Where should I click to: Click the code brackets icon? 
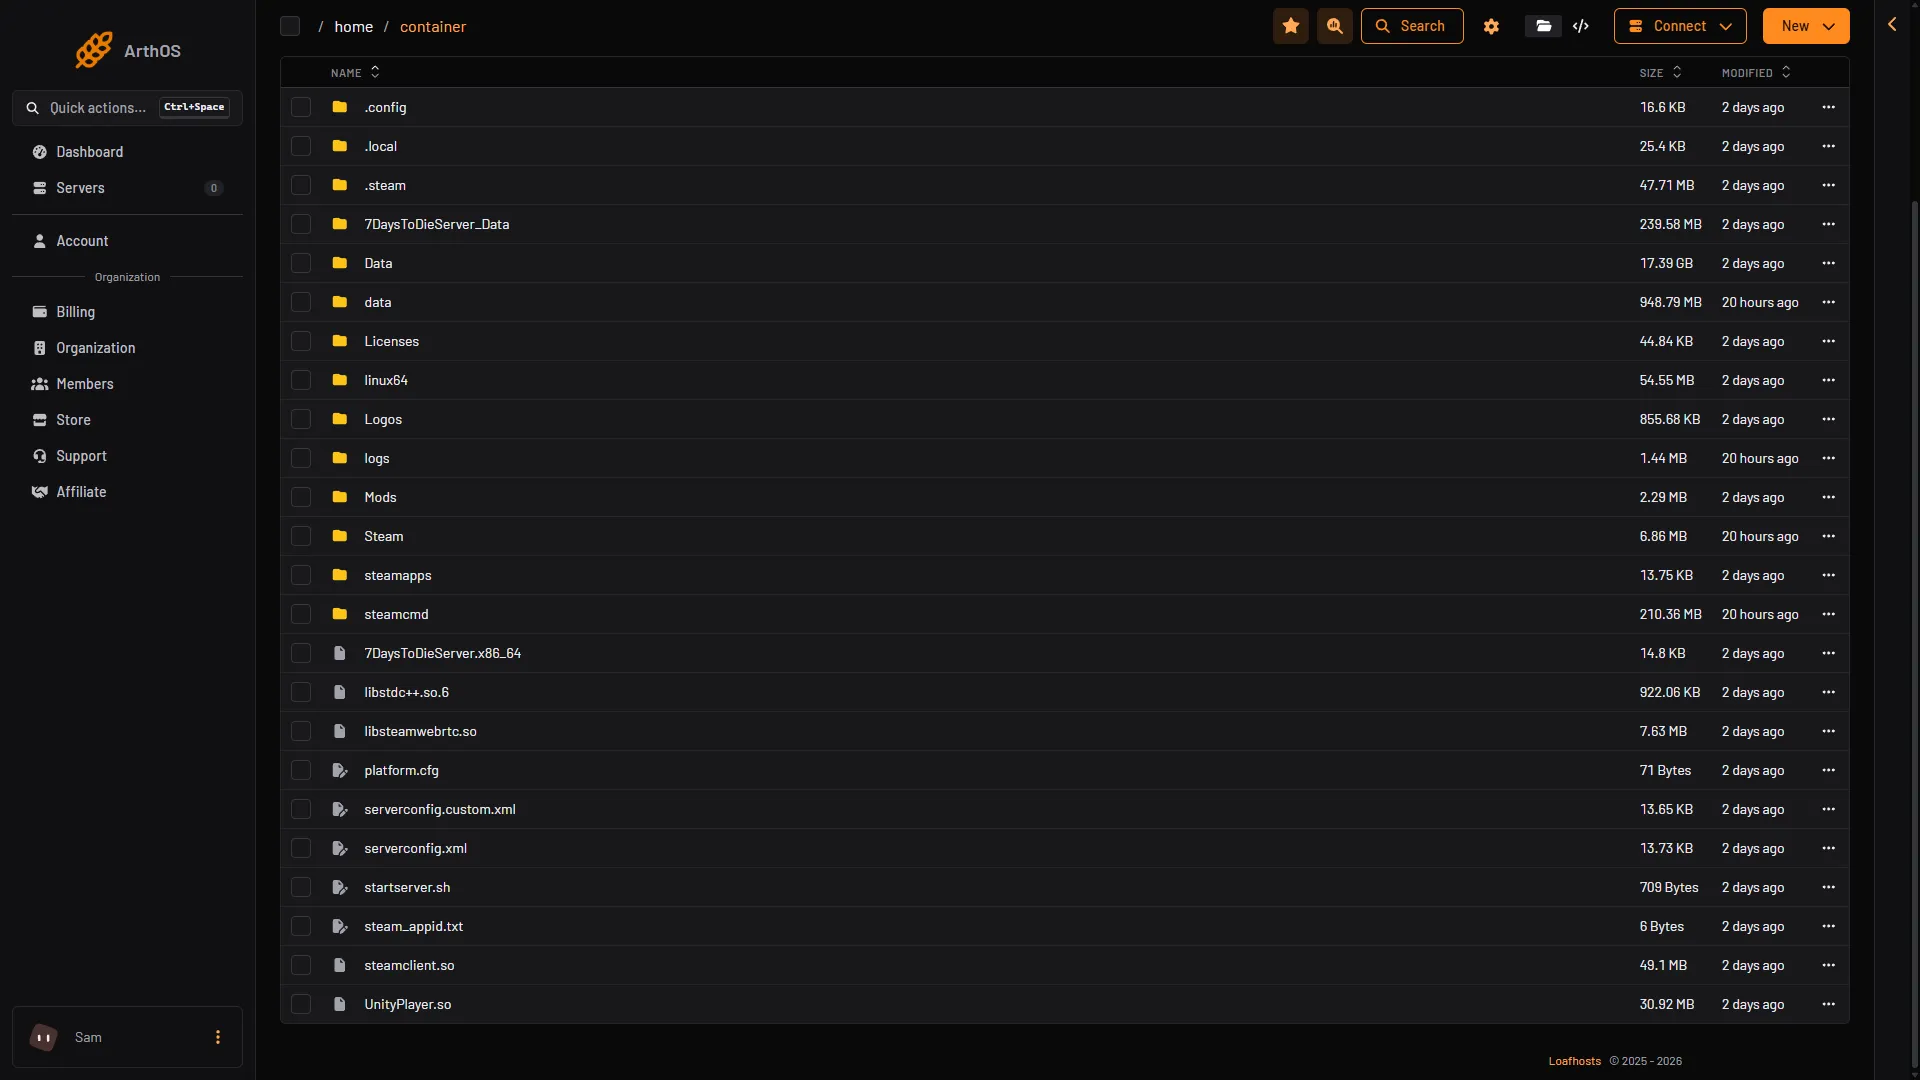(x=1581, y=26)
